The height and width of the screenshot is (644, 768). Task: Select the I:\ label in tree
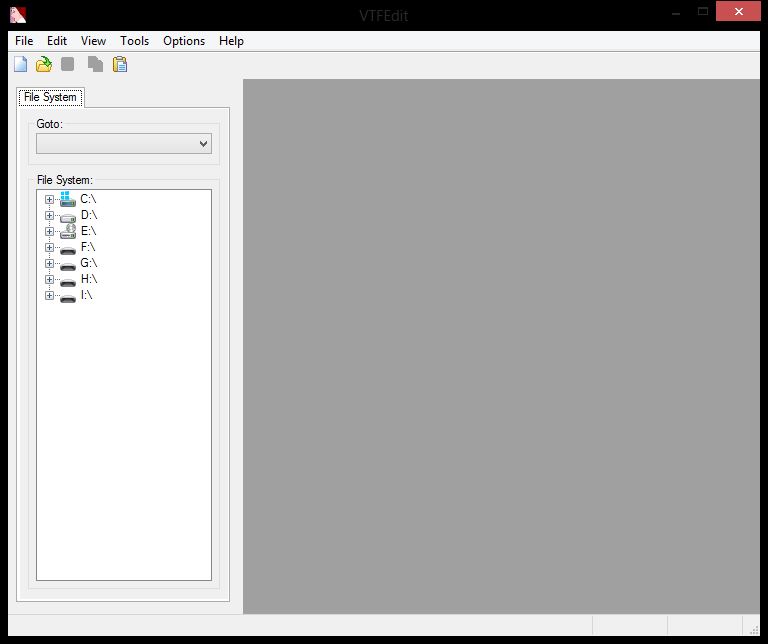point(86,295)
